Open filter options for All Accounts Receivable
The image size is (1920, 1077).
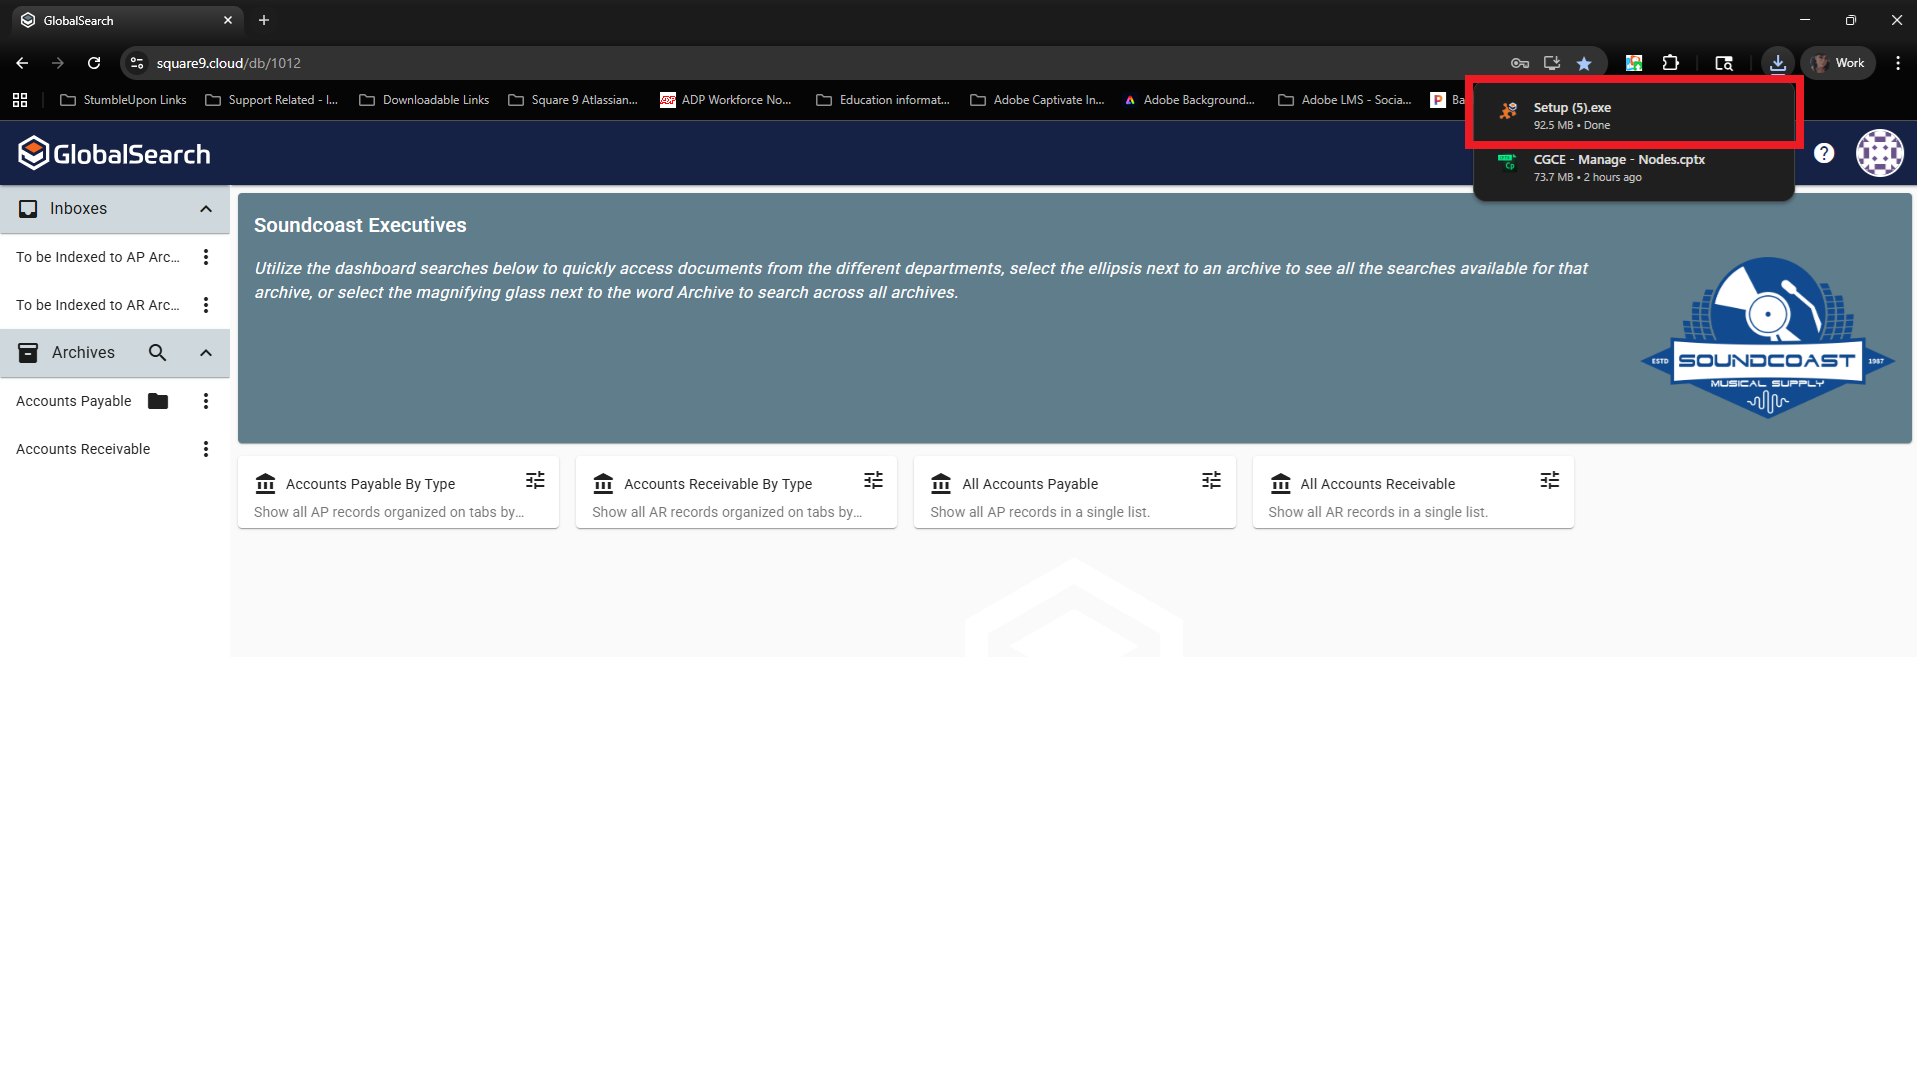(1549, 481)
